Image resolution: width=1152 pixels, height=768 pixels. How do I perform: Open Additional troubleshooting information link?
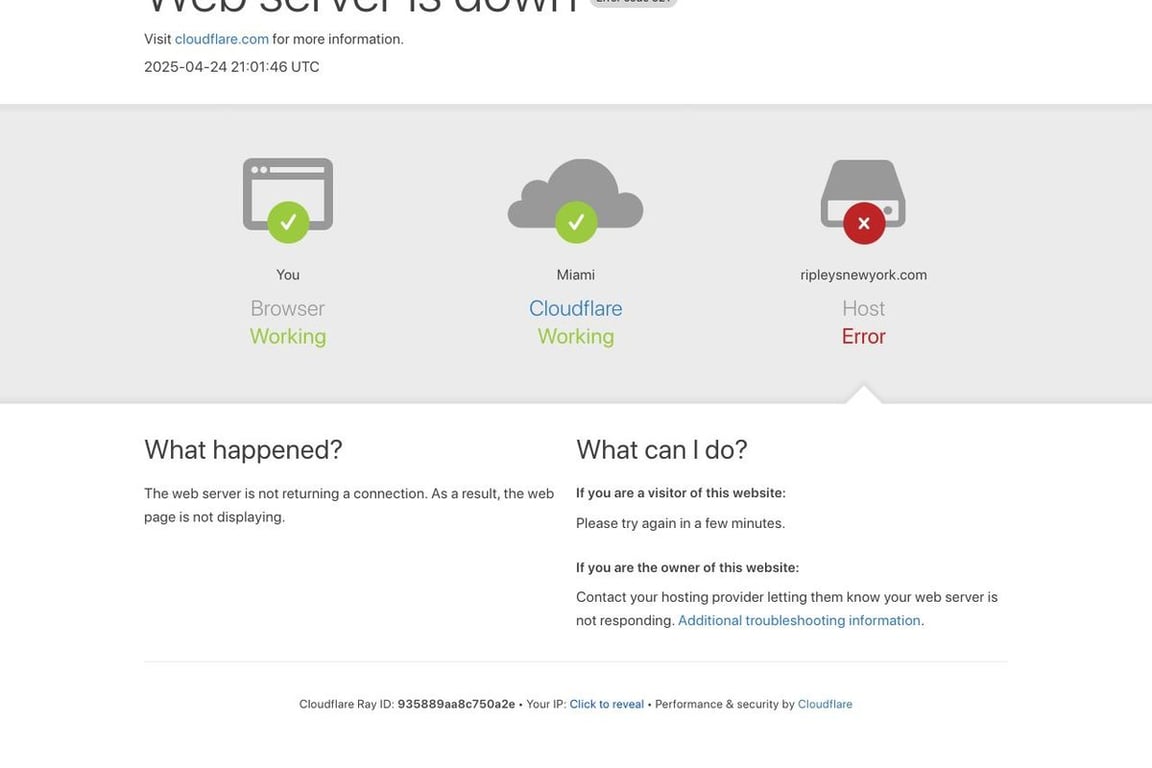coord(799,620)
